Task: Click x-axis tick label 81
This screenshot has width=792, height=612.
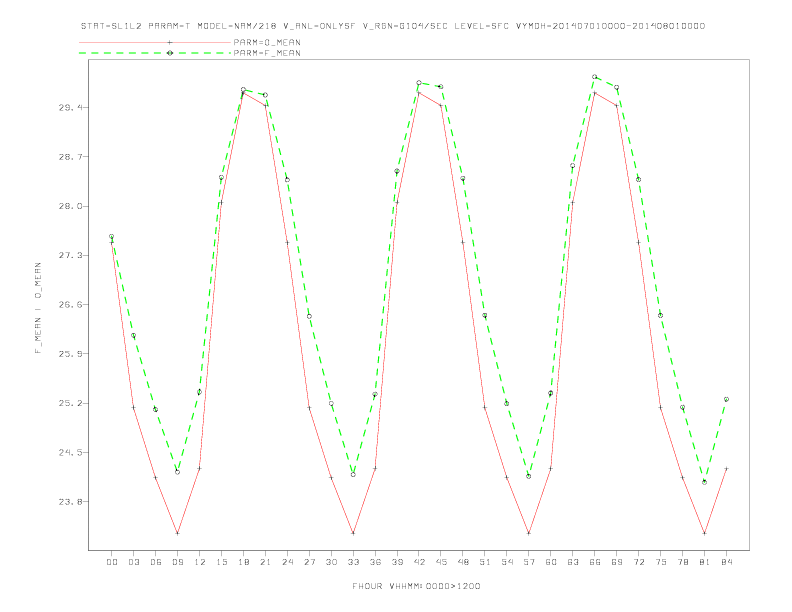Action: 705,562
